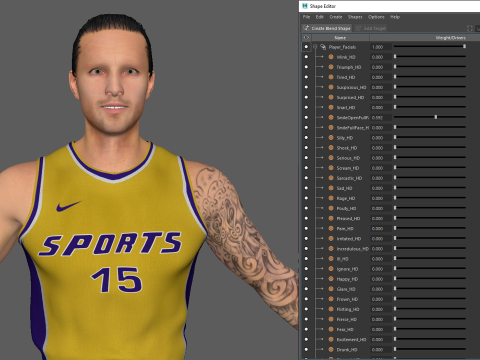Select the Glare_HD target name

pyautogui.click(x=346, y=289)
